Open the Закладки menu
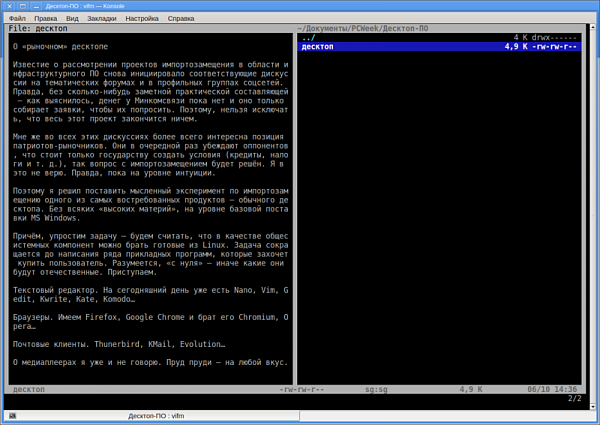 [101, 18]
